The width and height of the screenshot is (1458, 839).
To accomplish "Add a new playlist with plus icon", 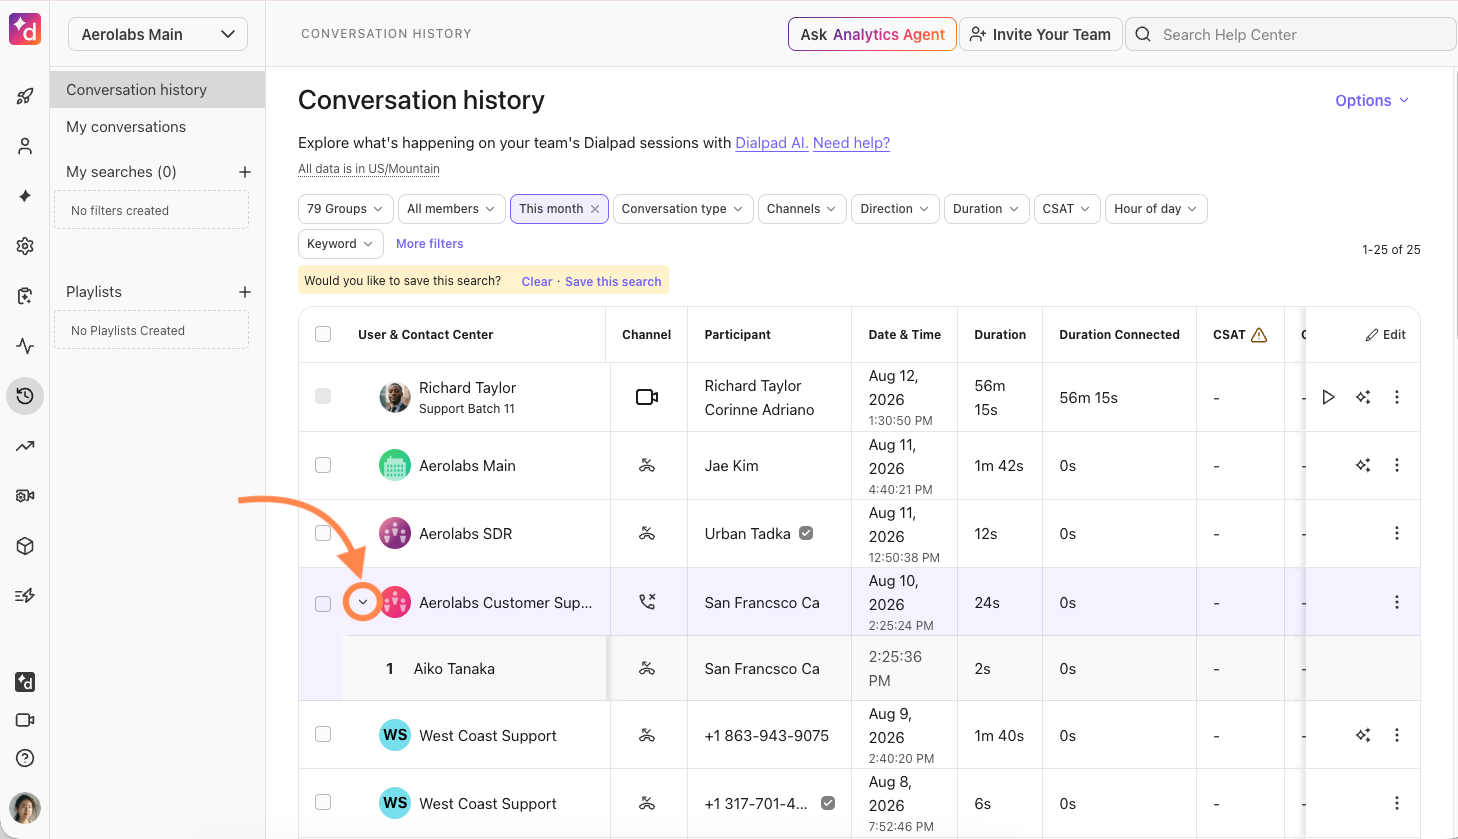I will pos(245,292).
